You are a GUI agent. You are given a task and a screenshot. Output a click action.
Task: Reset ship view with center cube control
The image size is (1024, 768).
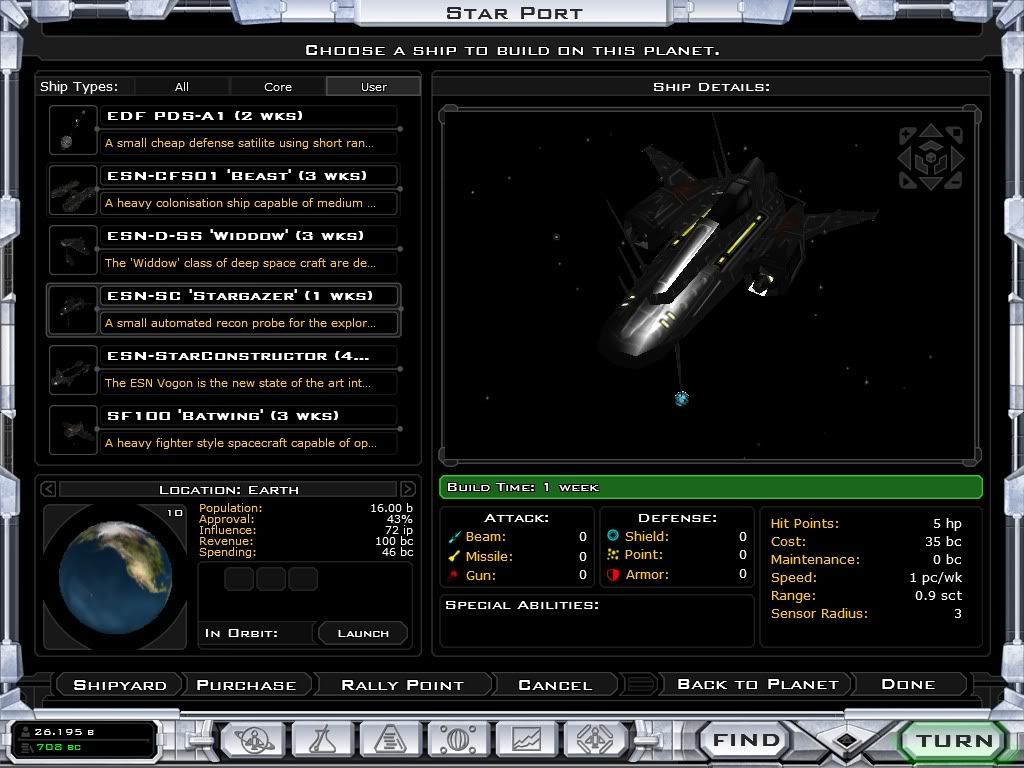click(931, 157)
